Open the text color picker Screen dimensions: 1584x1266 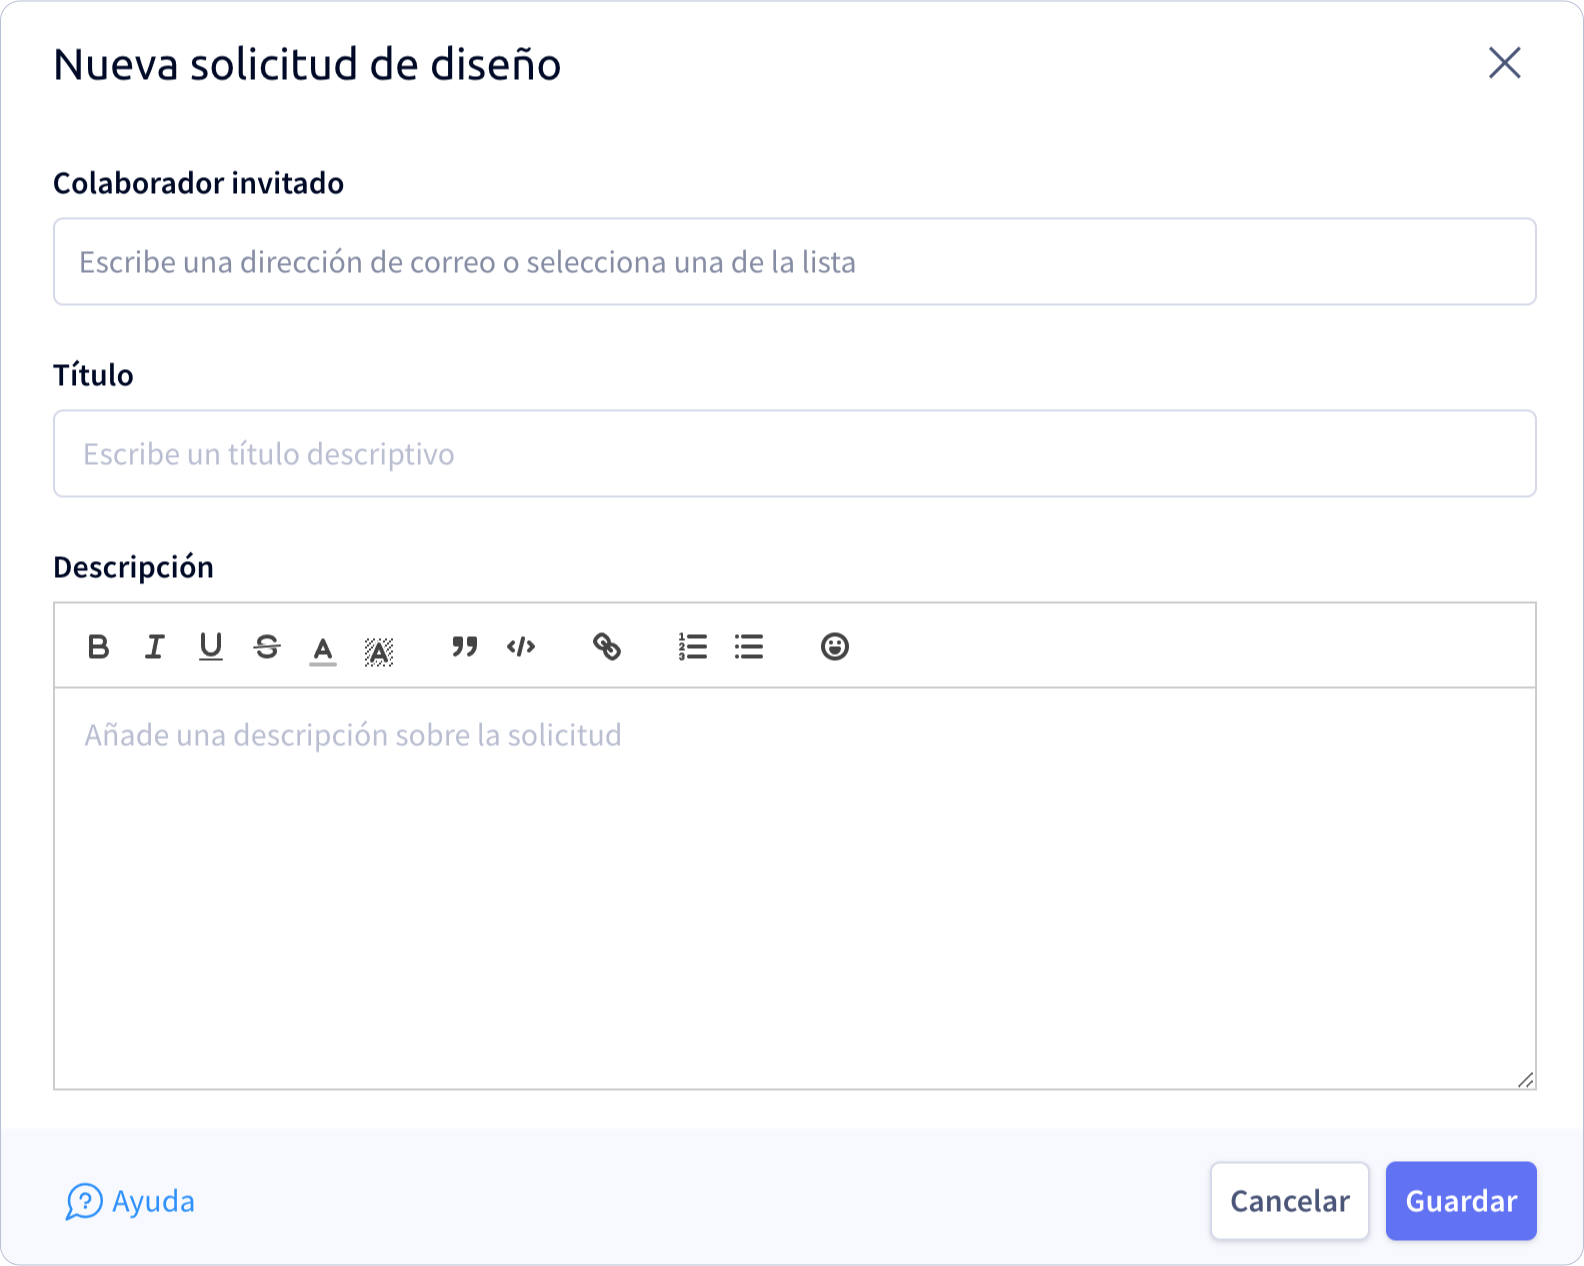click(x=323, y=650)
